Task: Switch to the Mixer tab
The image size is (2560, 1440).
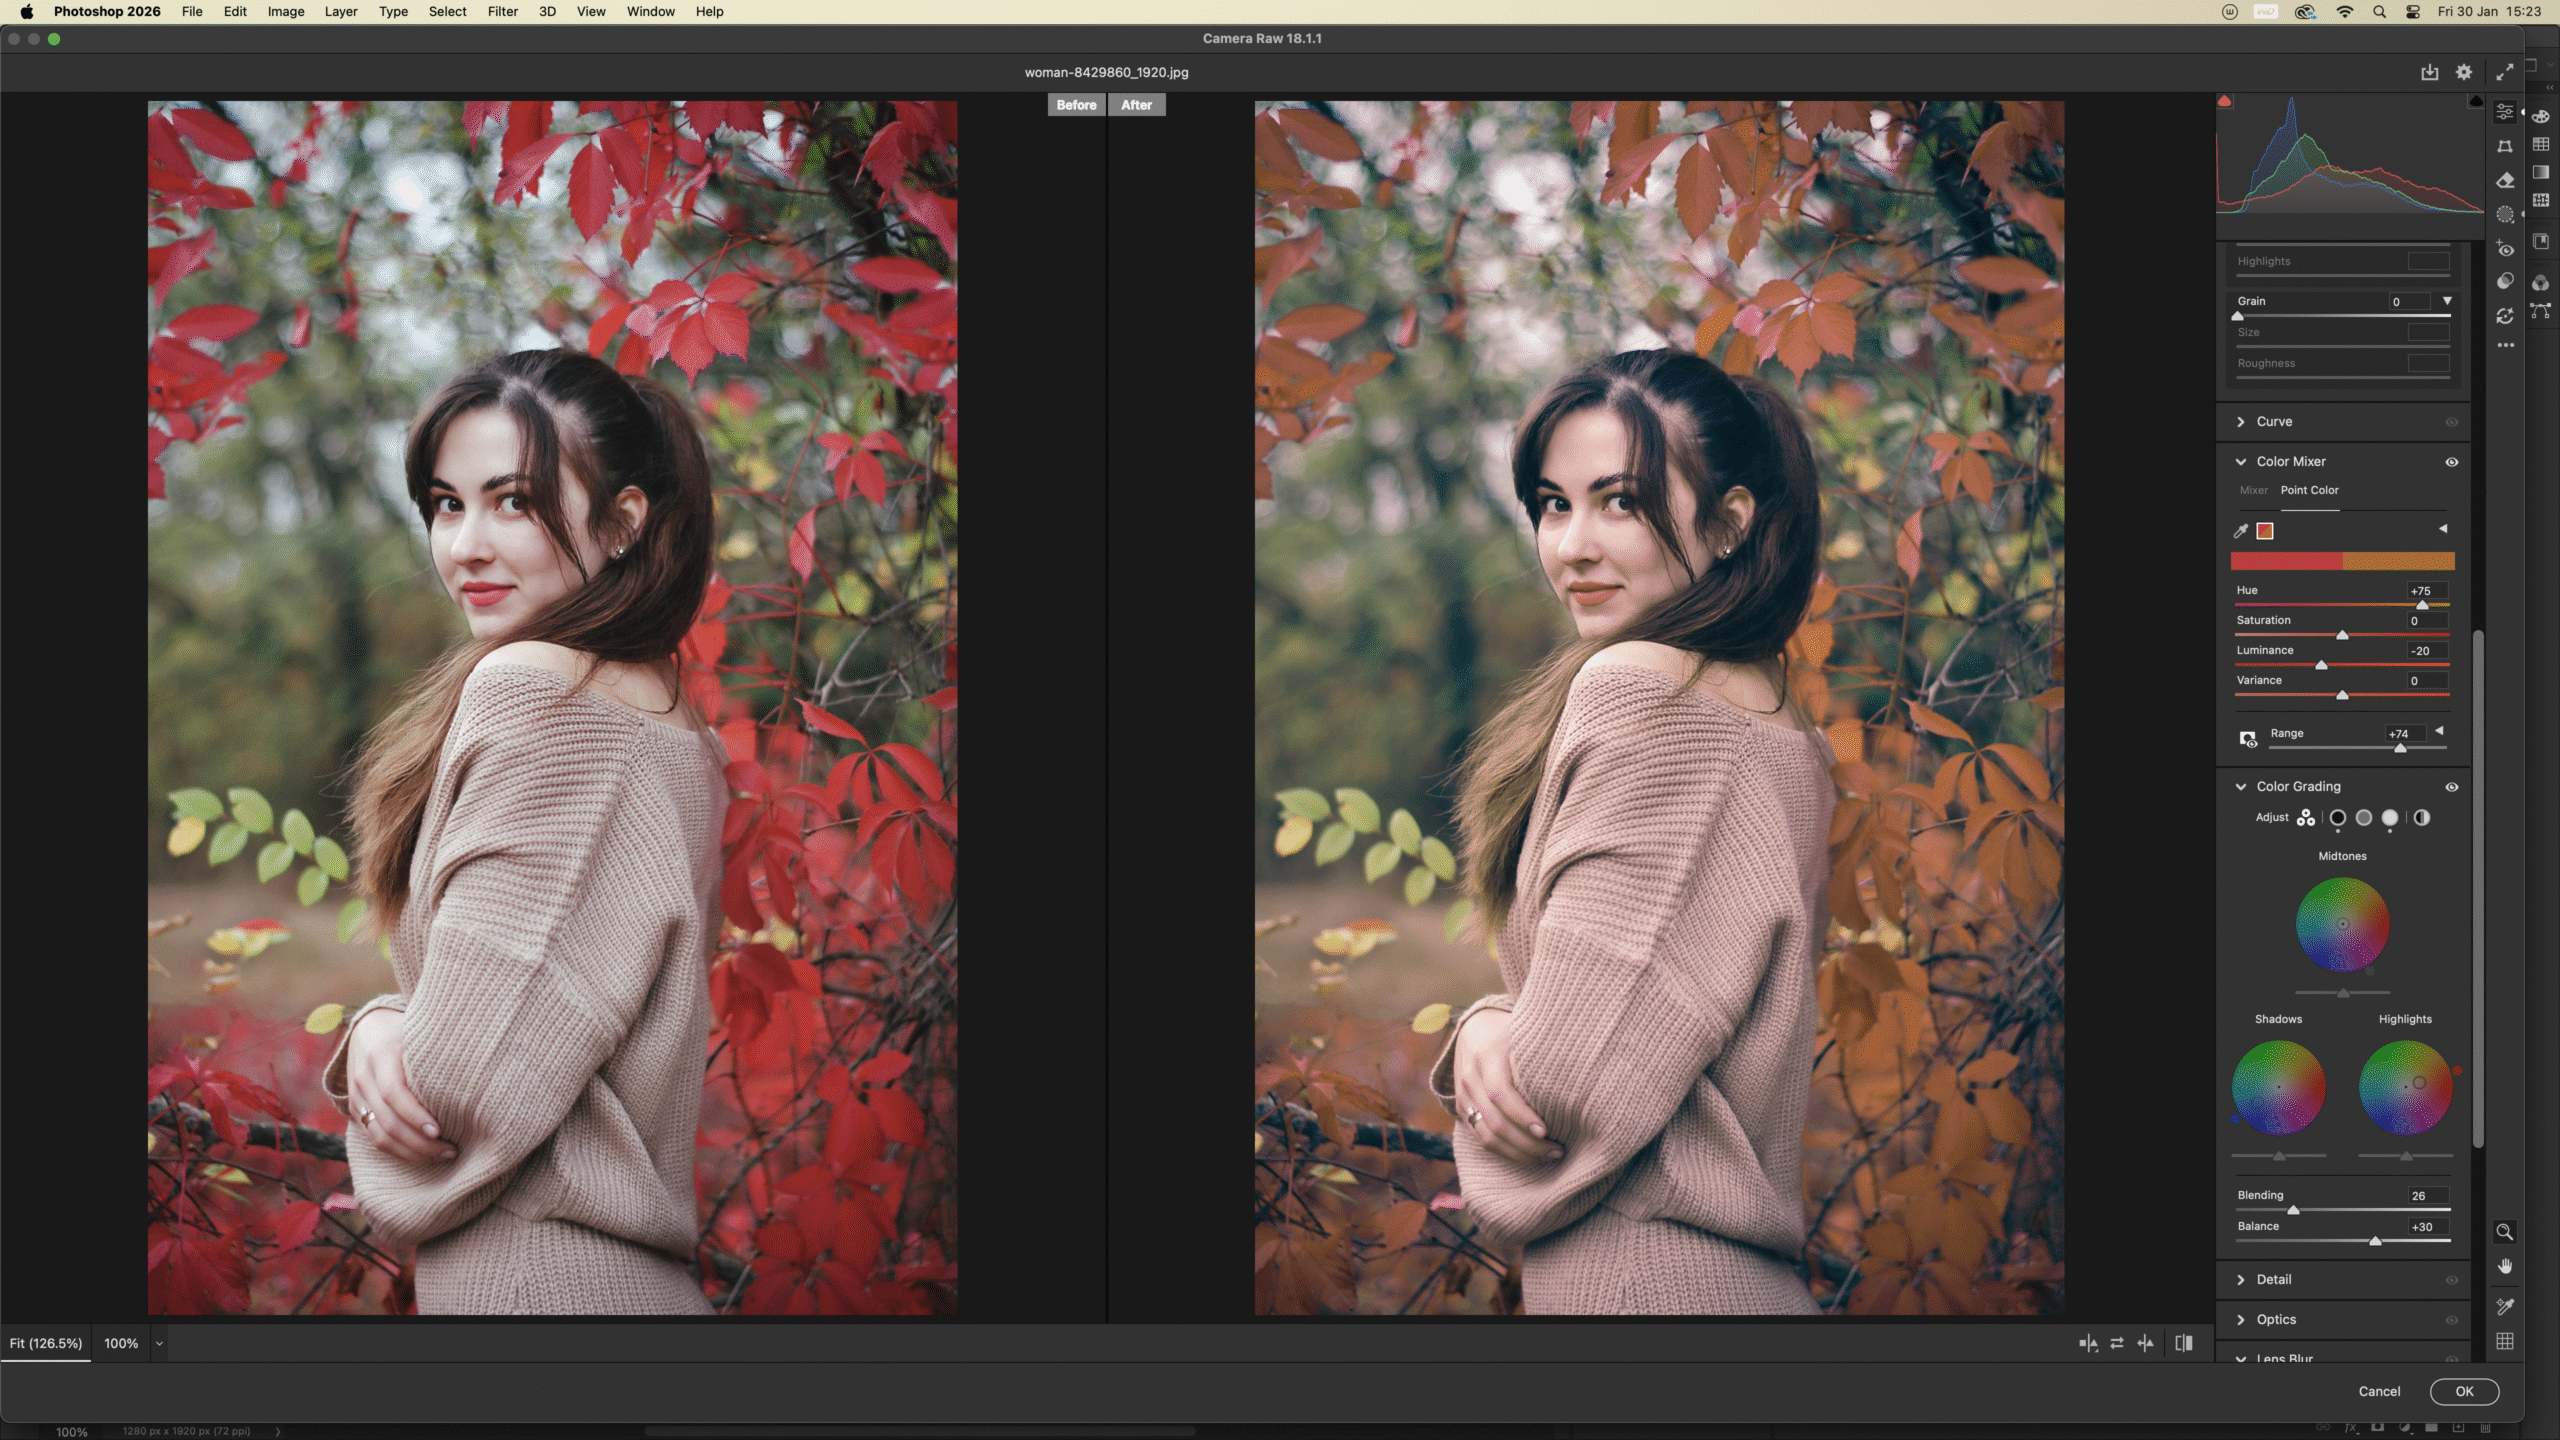Action: 2253,490
